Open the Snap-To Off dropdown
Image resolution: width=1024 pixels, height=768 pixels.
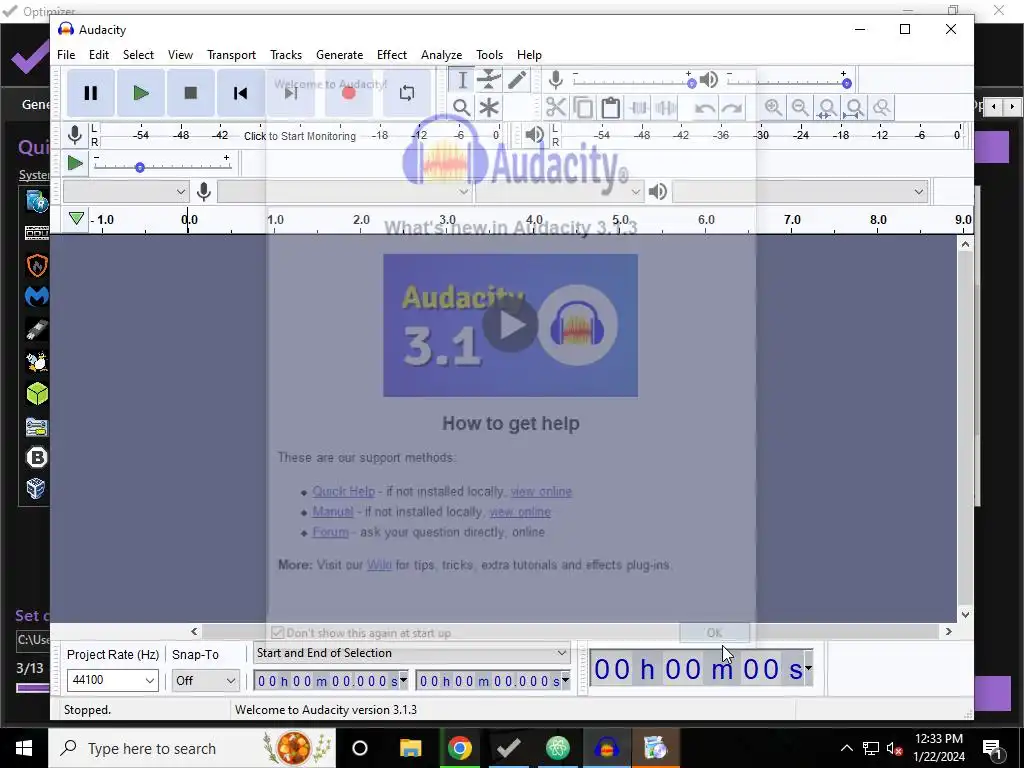pos(205,680)
